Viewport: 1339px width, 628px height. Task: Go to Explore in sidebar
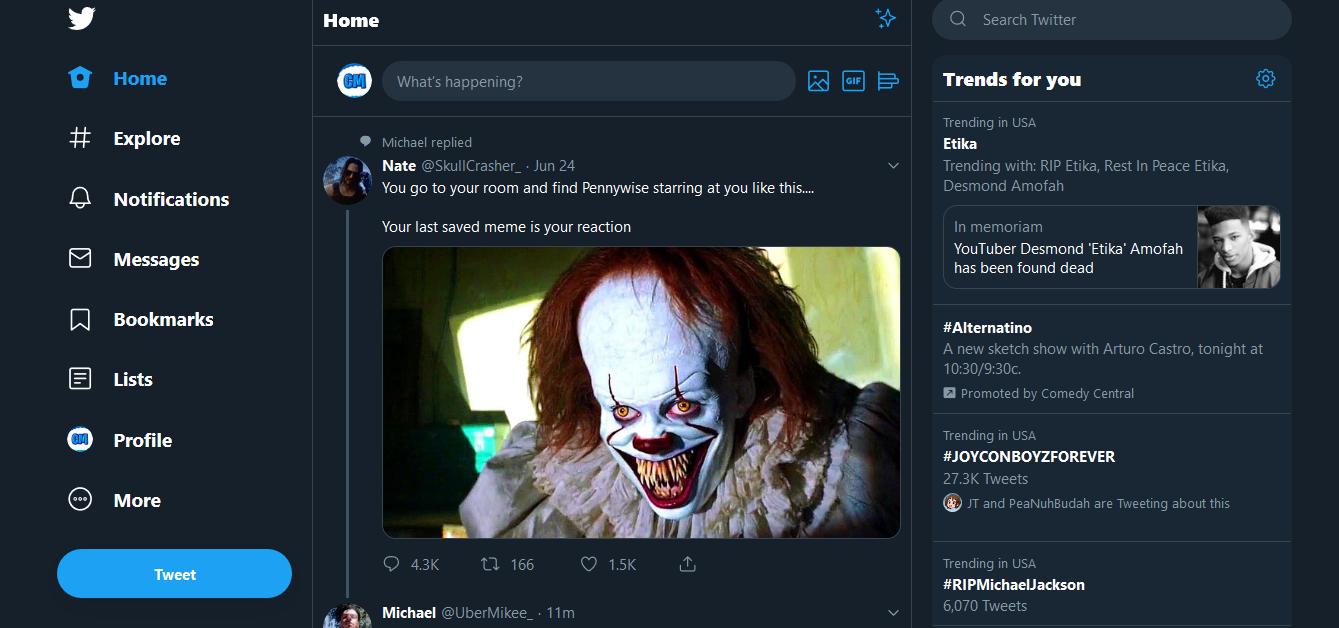click(x=147, y=139)
